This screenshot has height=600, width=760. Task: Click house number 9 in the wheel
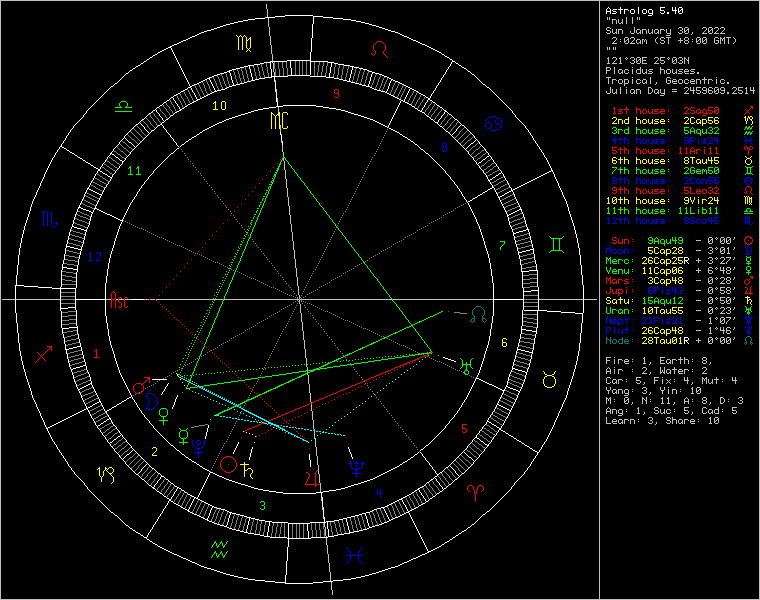pos(336,94)
